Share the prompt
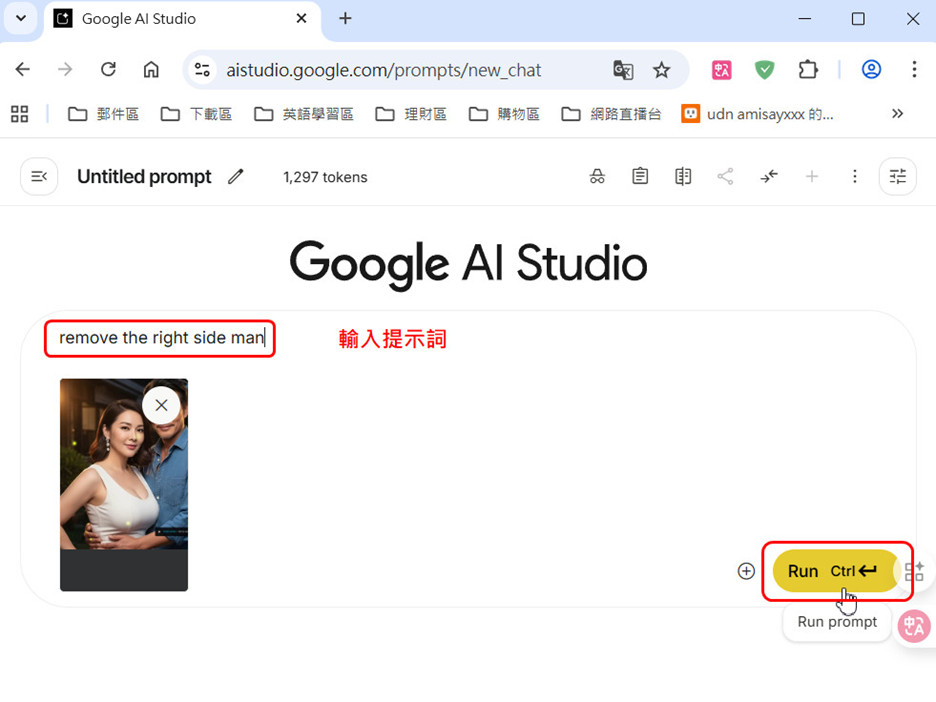 coord(725,177)
